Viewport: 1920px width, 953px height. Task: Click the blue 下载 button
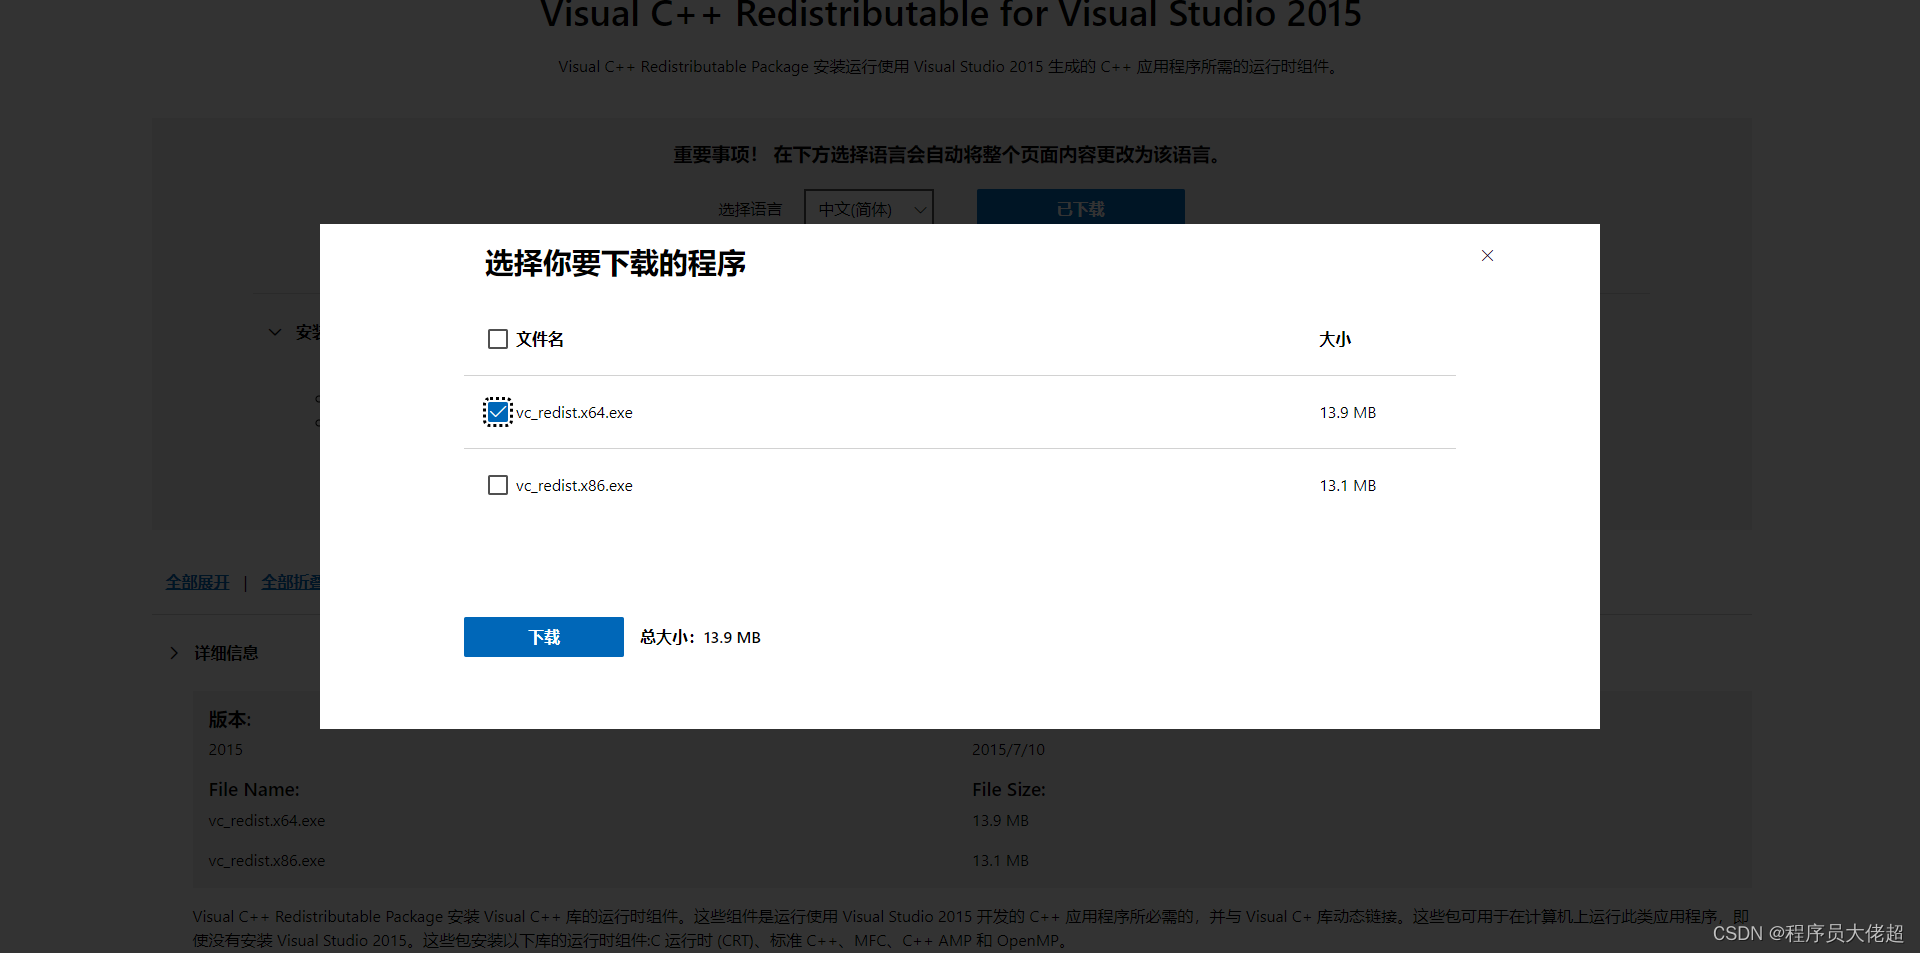point(544,637)
